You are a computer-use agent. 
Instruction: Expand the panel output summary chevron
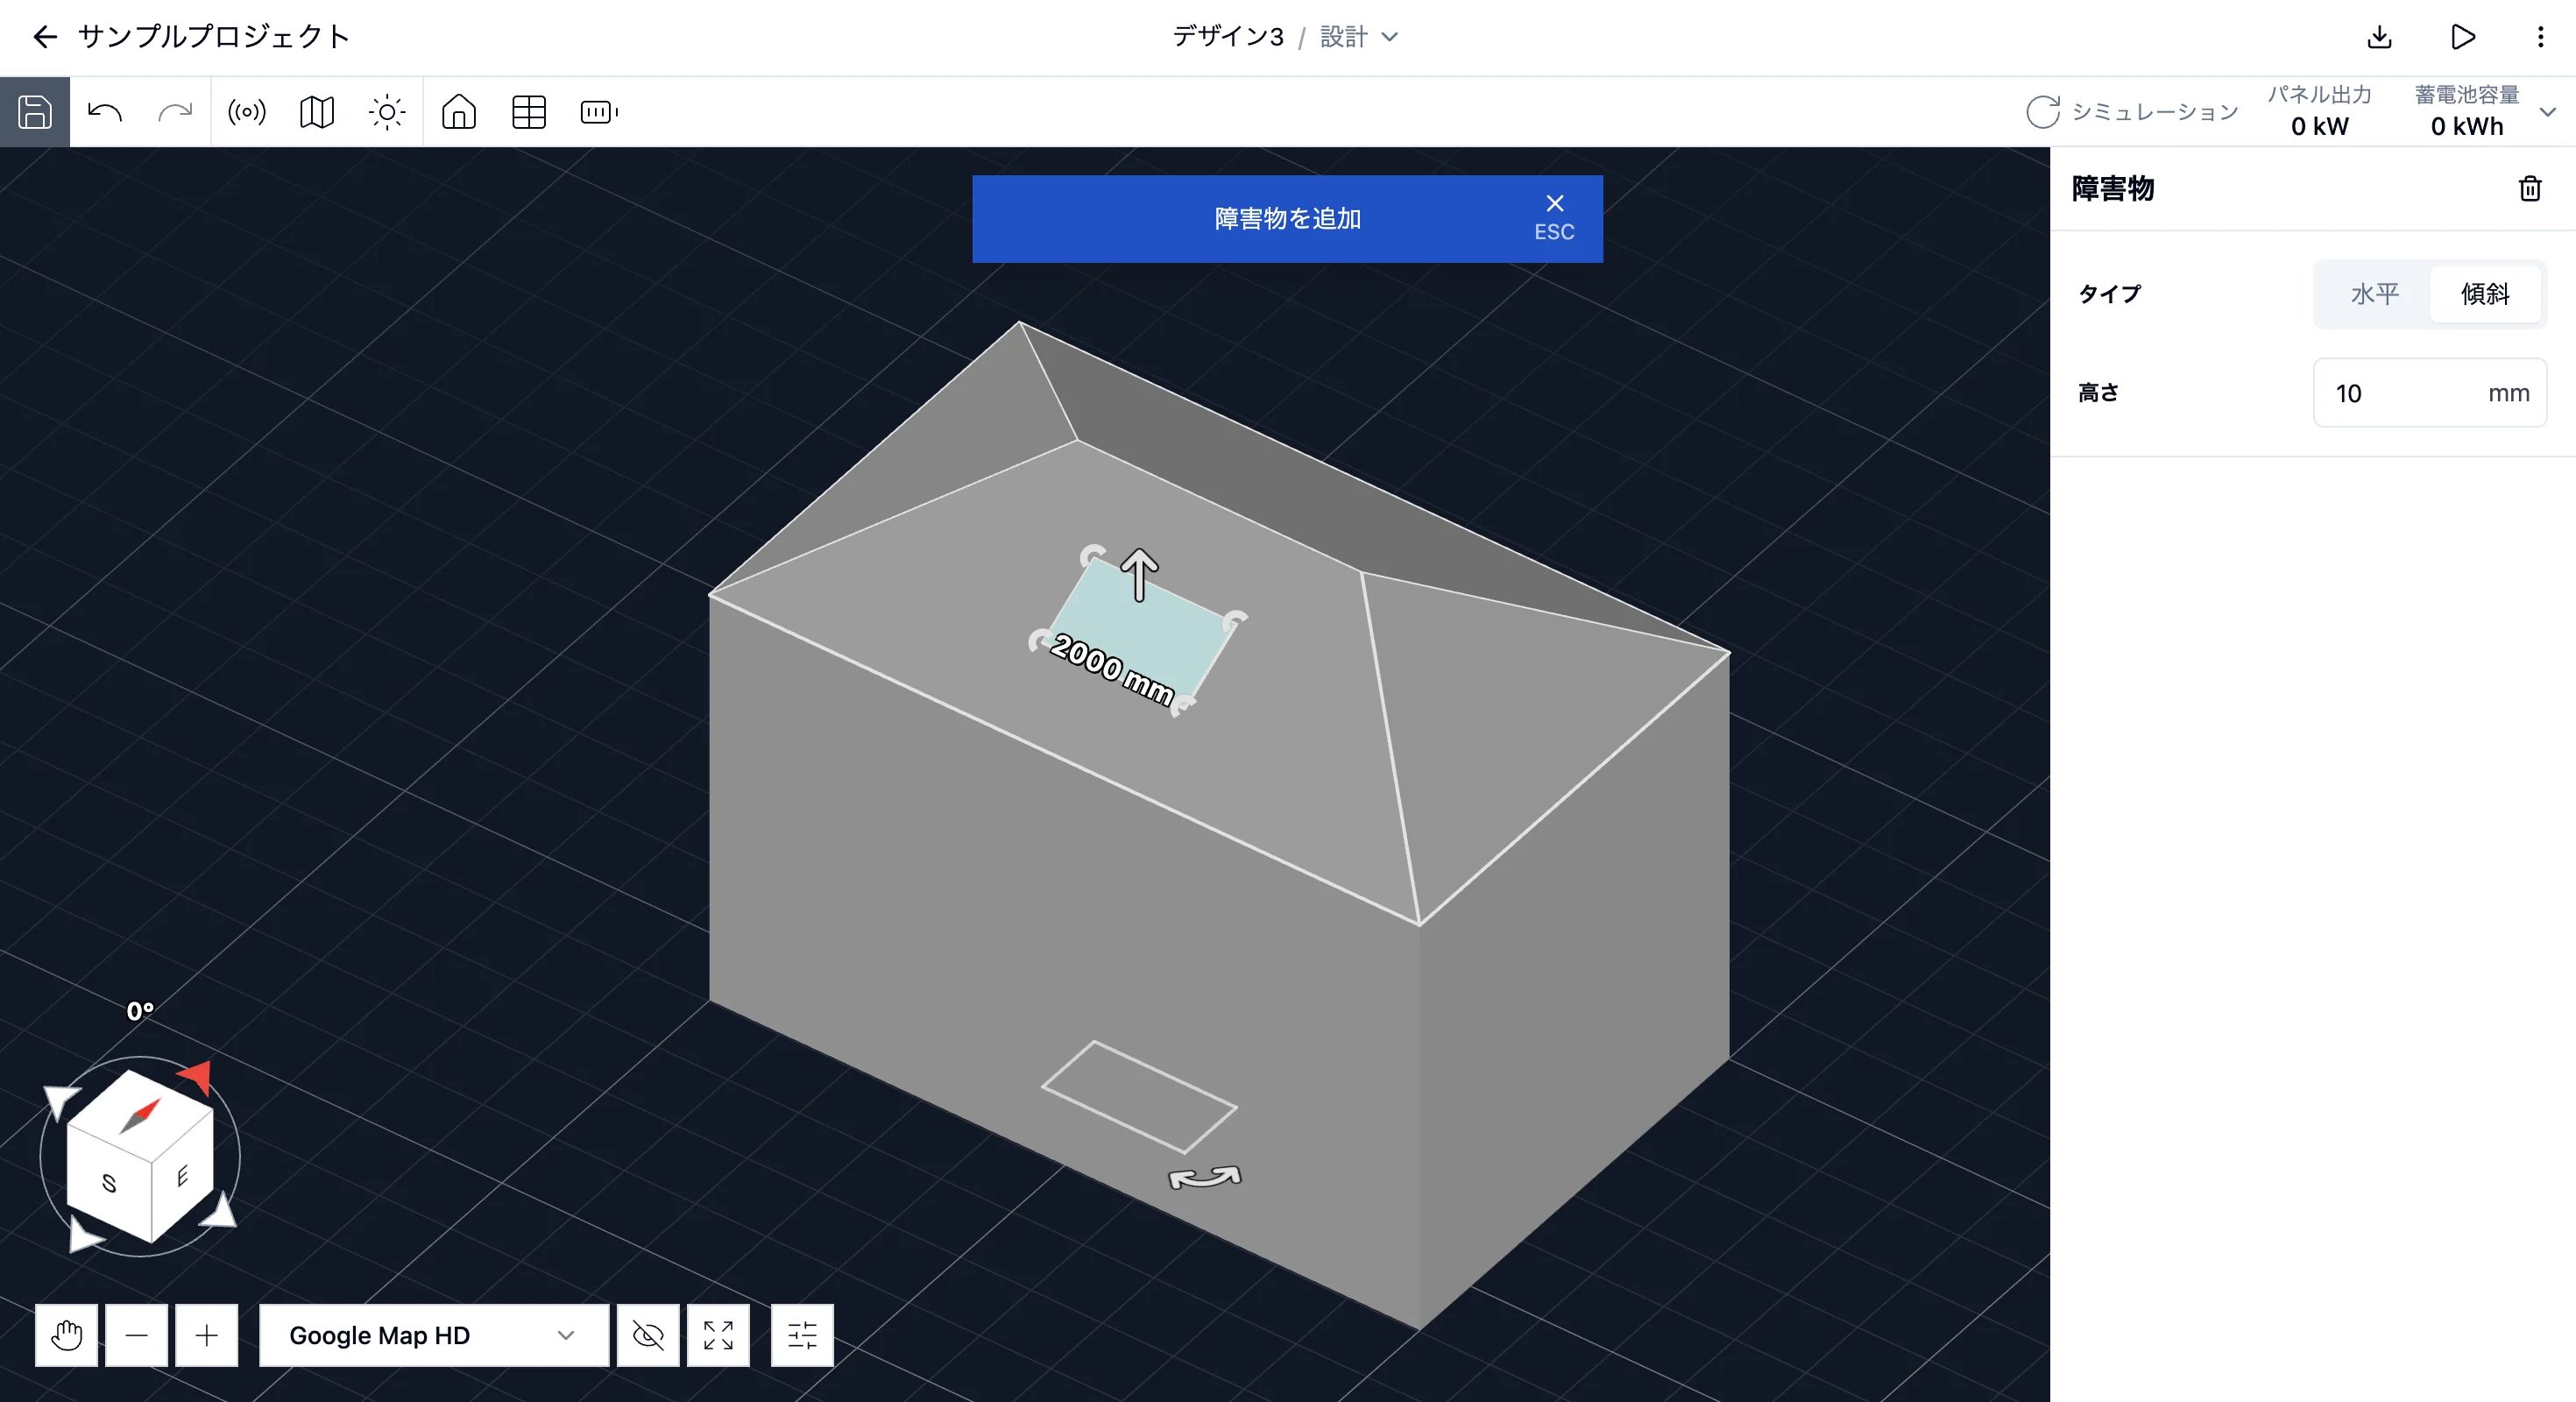click(2548, 112)
